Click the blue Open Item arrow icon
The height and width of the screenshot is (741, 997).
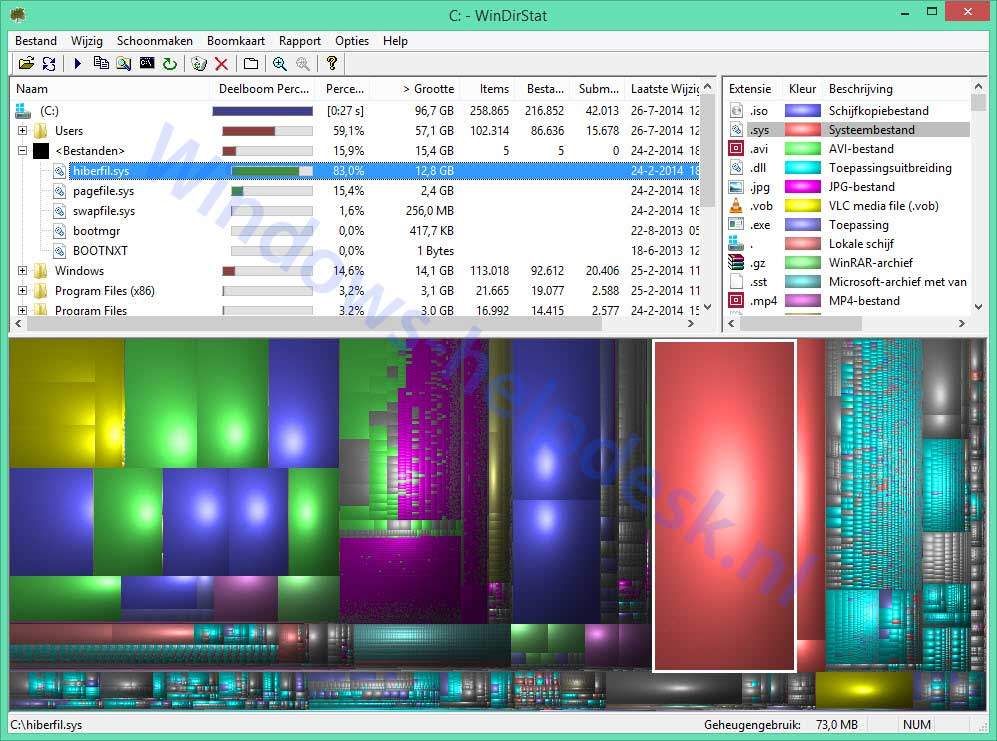click(x=78, y=64)
